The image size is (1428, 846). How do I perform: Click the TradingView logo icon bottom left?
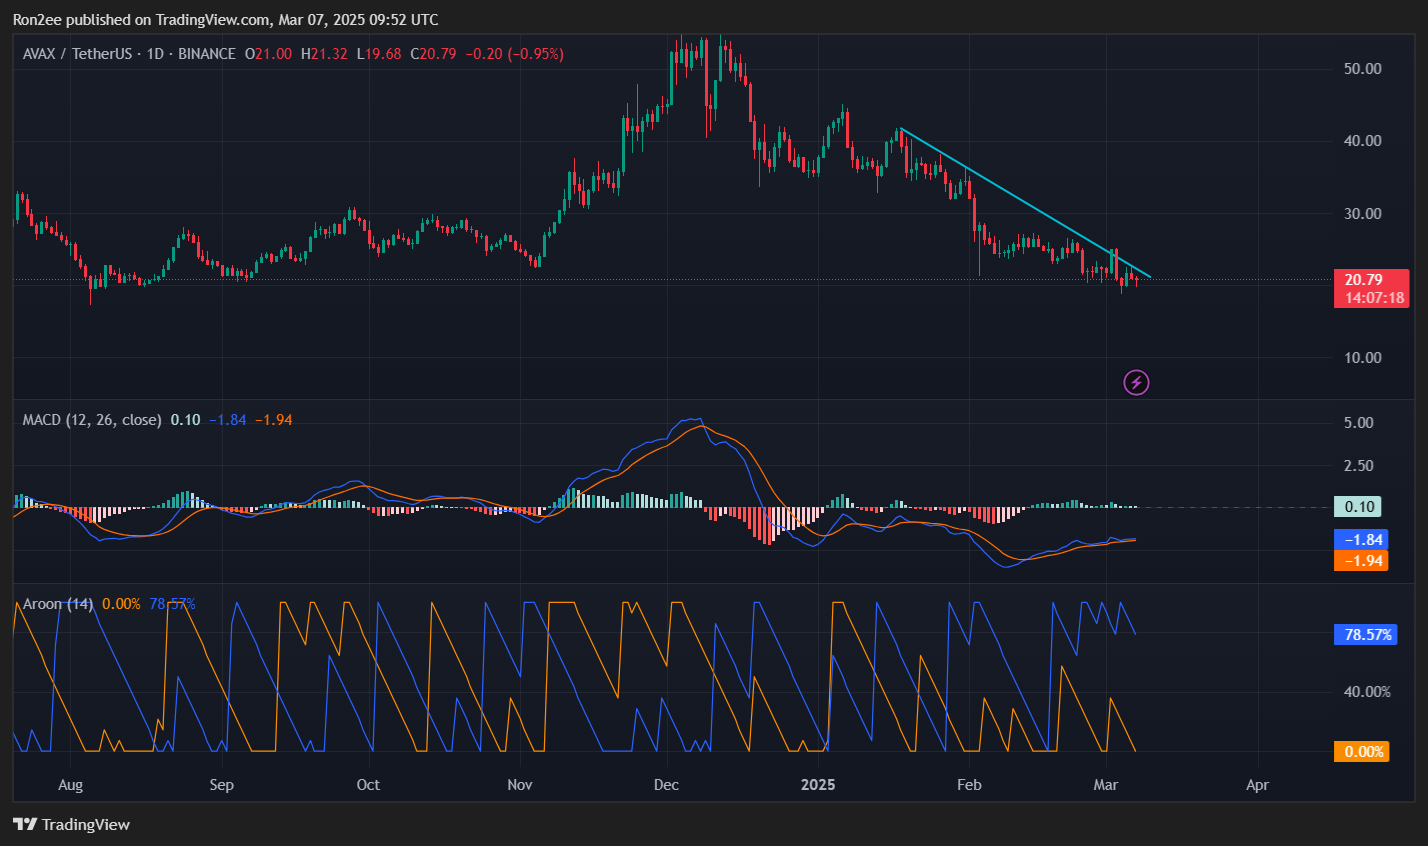pyautogui.click(x=23, y=824)
